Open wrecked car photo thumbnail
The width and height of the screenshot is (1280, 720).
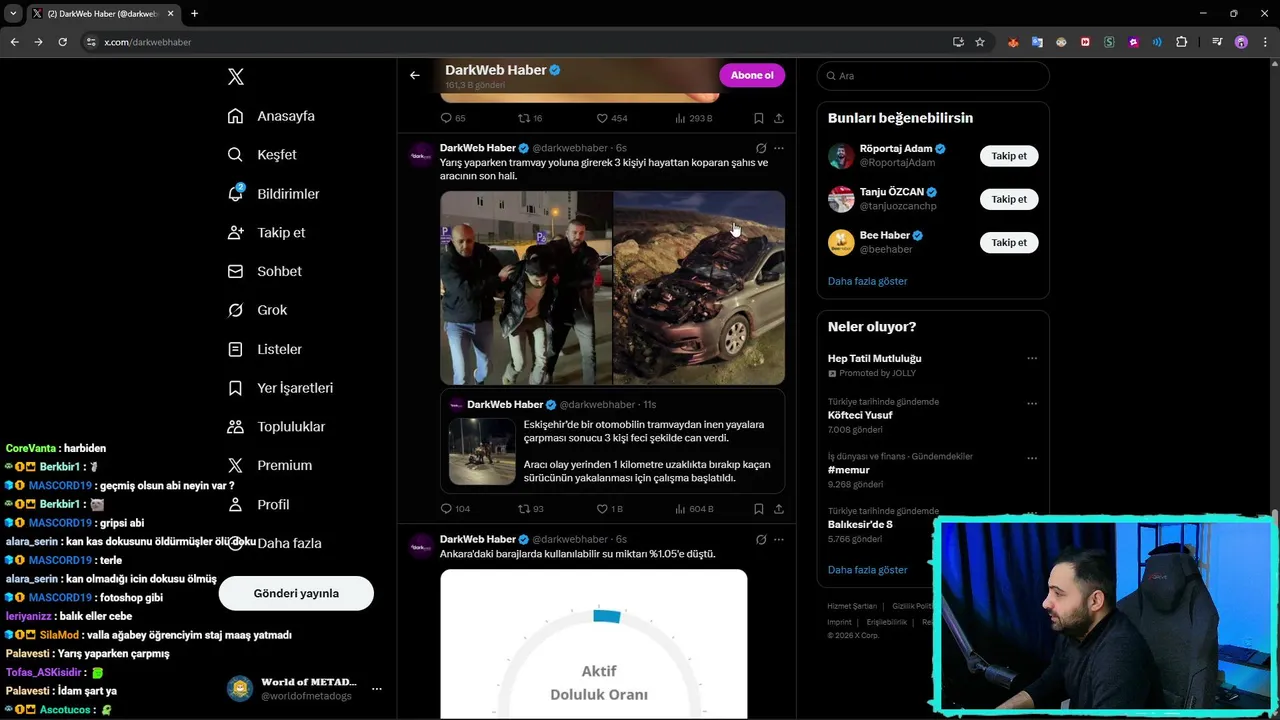tap(699, 288)
